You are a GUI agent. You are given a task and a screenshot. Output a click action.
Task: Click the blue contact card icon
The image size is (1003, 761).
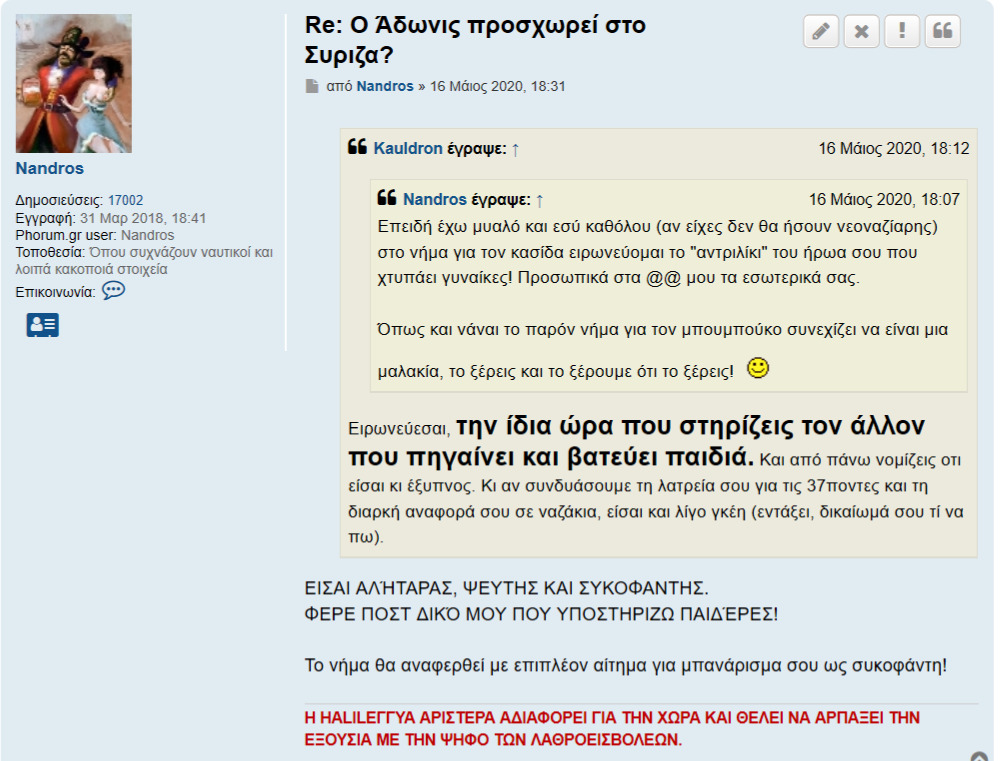click(43, 325)
